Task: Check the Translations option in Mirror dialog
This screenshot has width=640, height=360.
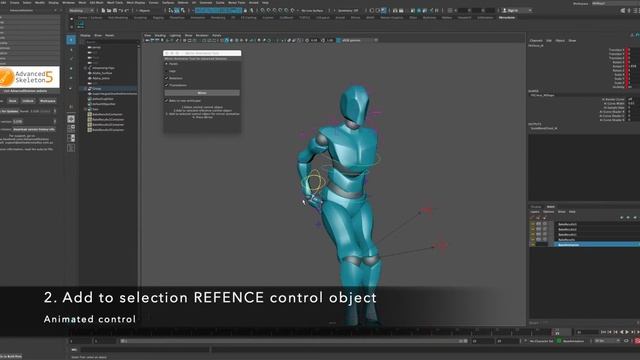Action: 167,85
